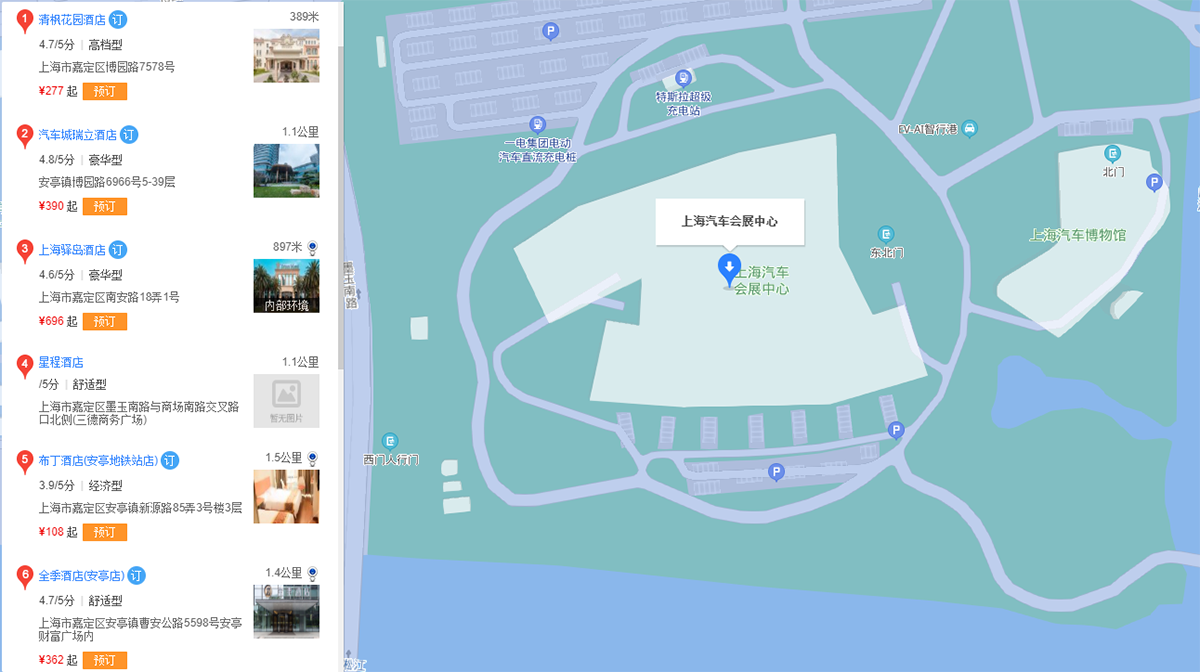Click the blue 订 badge beside 全季酒店(安亭店)
The image size is (1200, 672).
(x=137, y=576)
